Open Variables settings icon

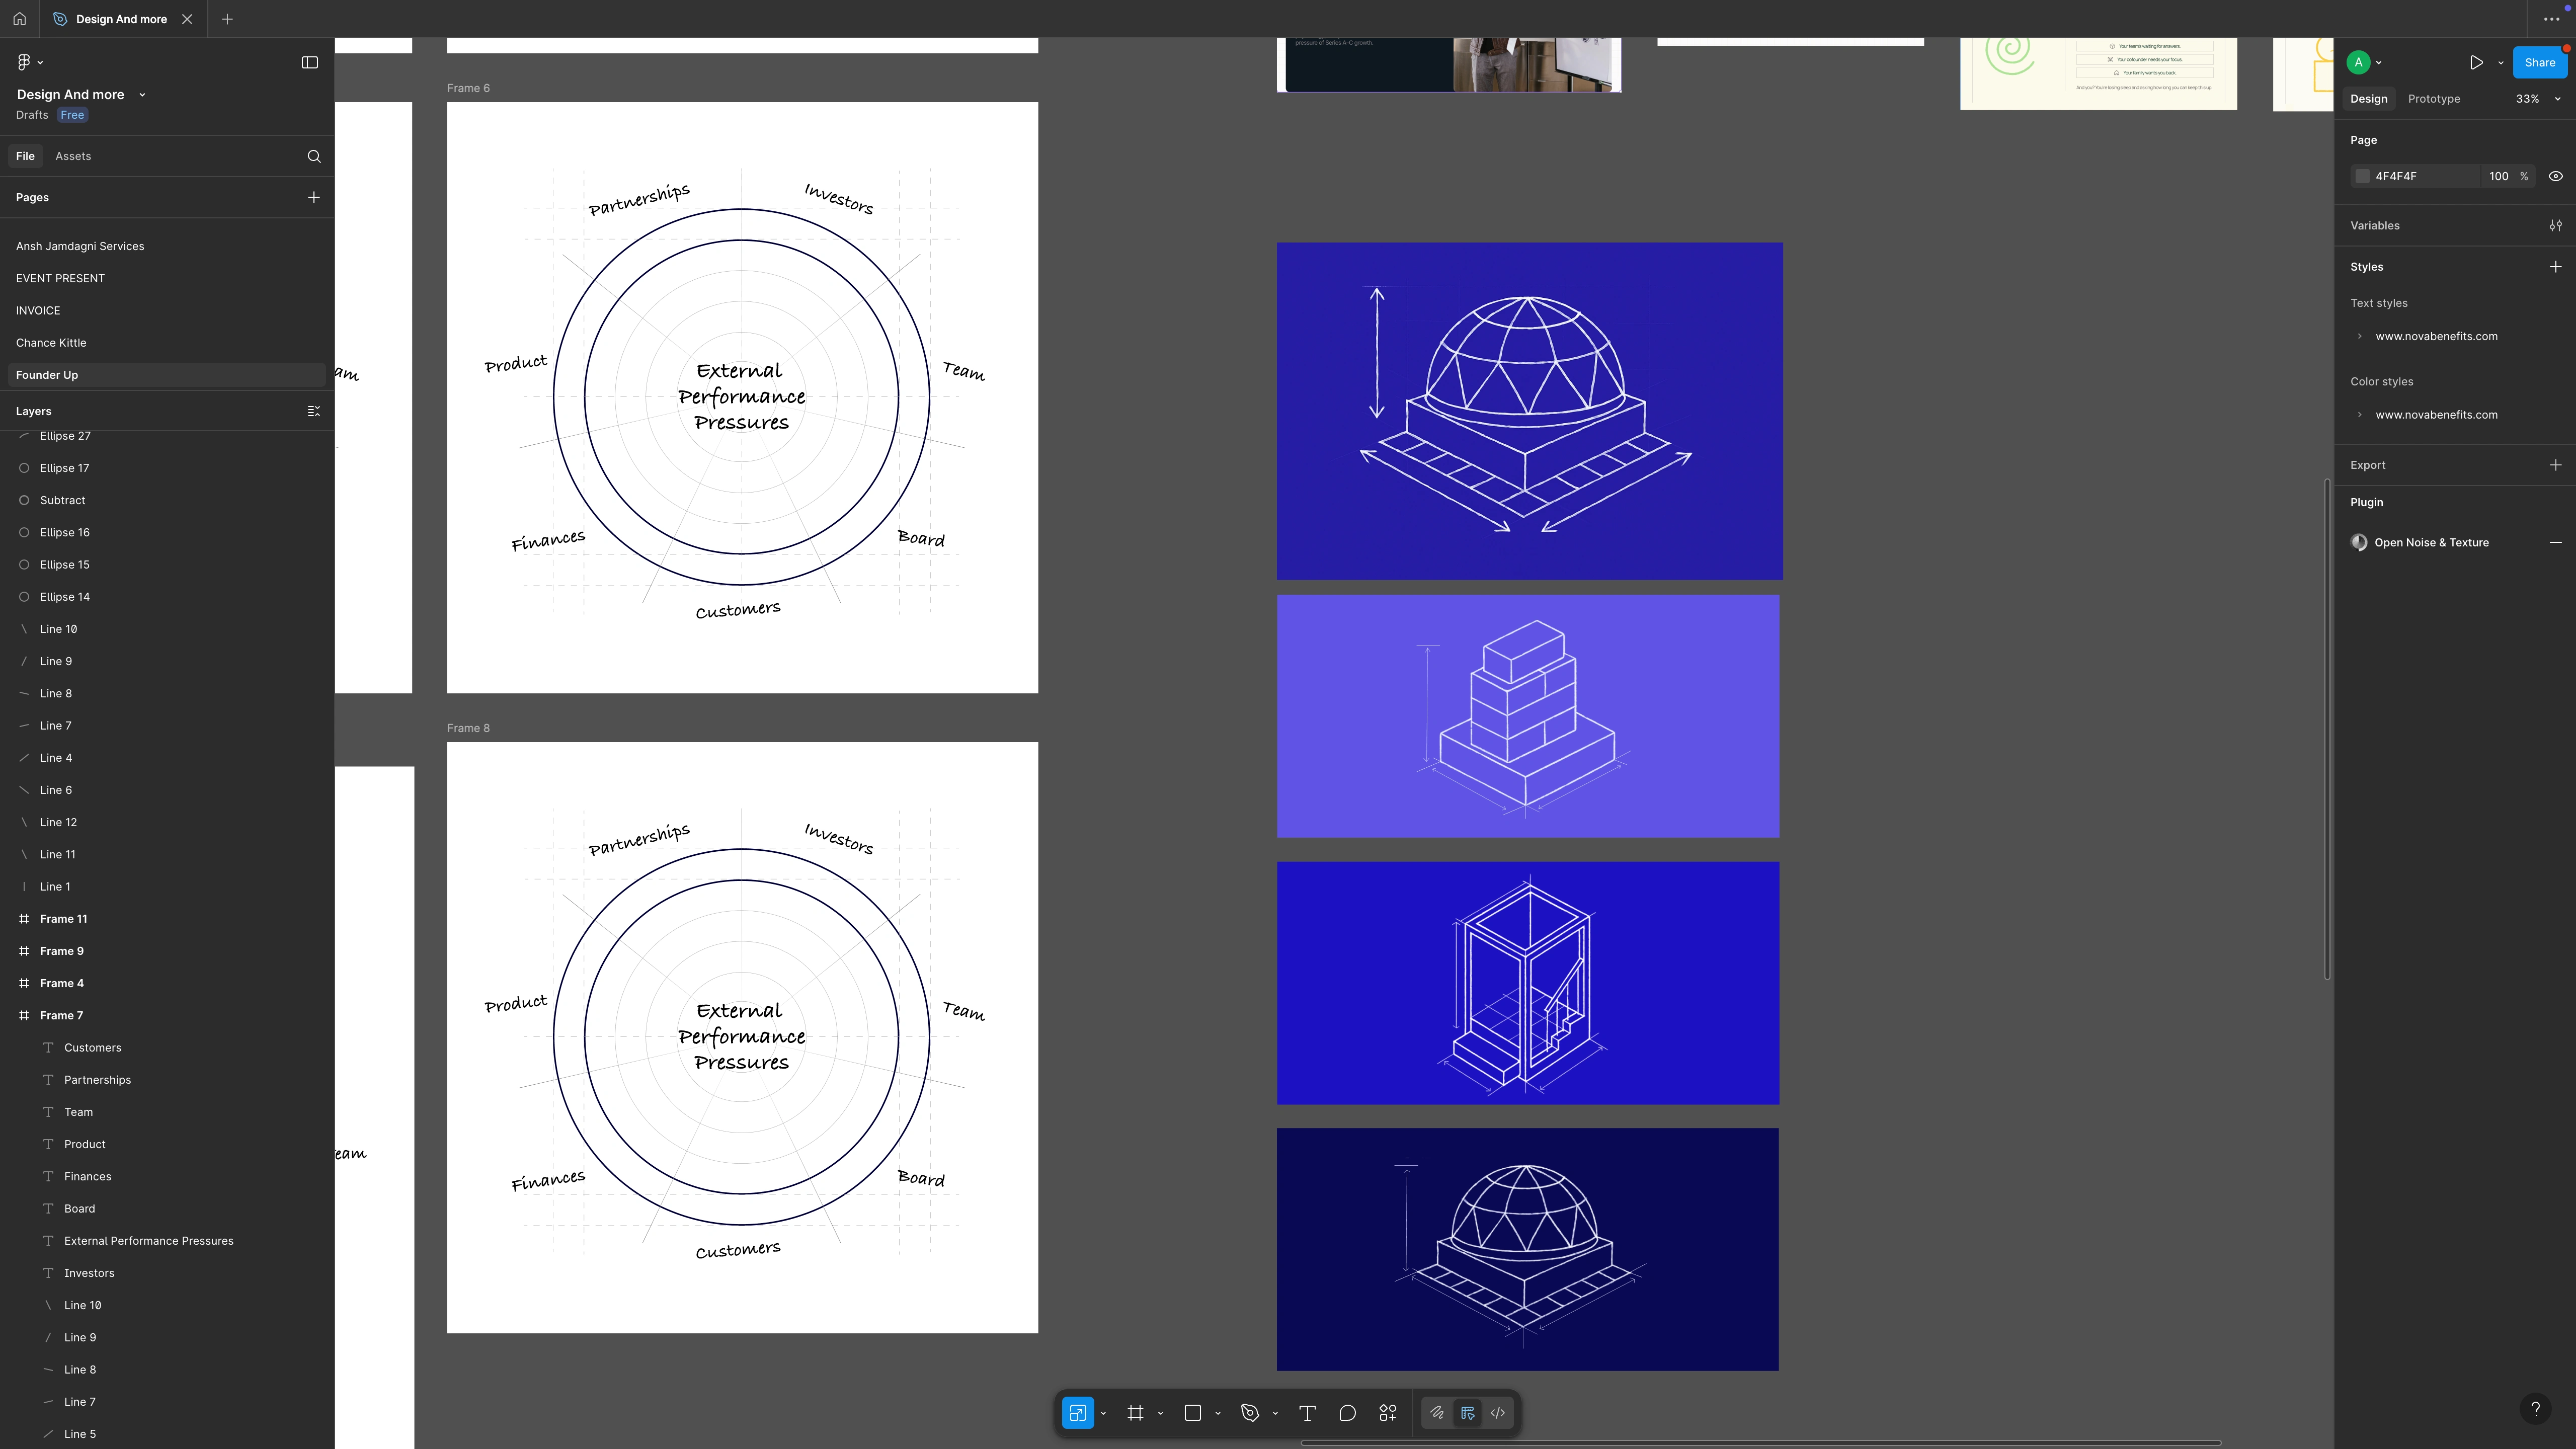[x=2555, y=226]
